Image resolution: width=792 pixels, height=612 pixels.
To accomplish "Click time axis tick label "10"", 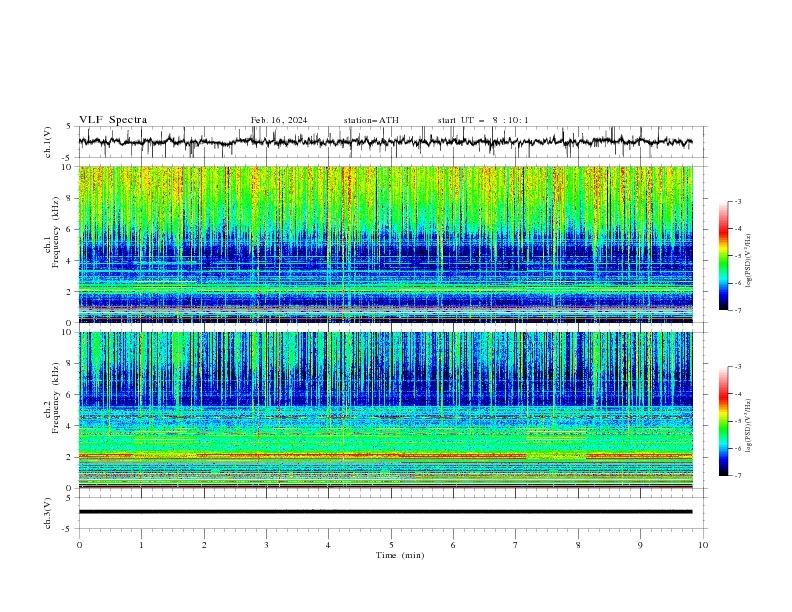I will [703, 545].
